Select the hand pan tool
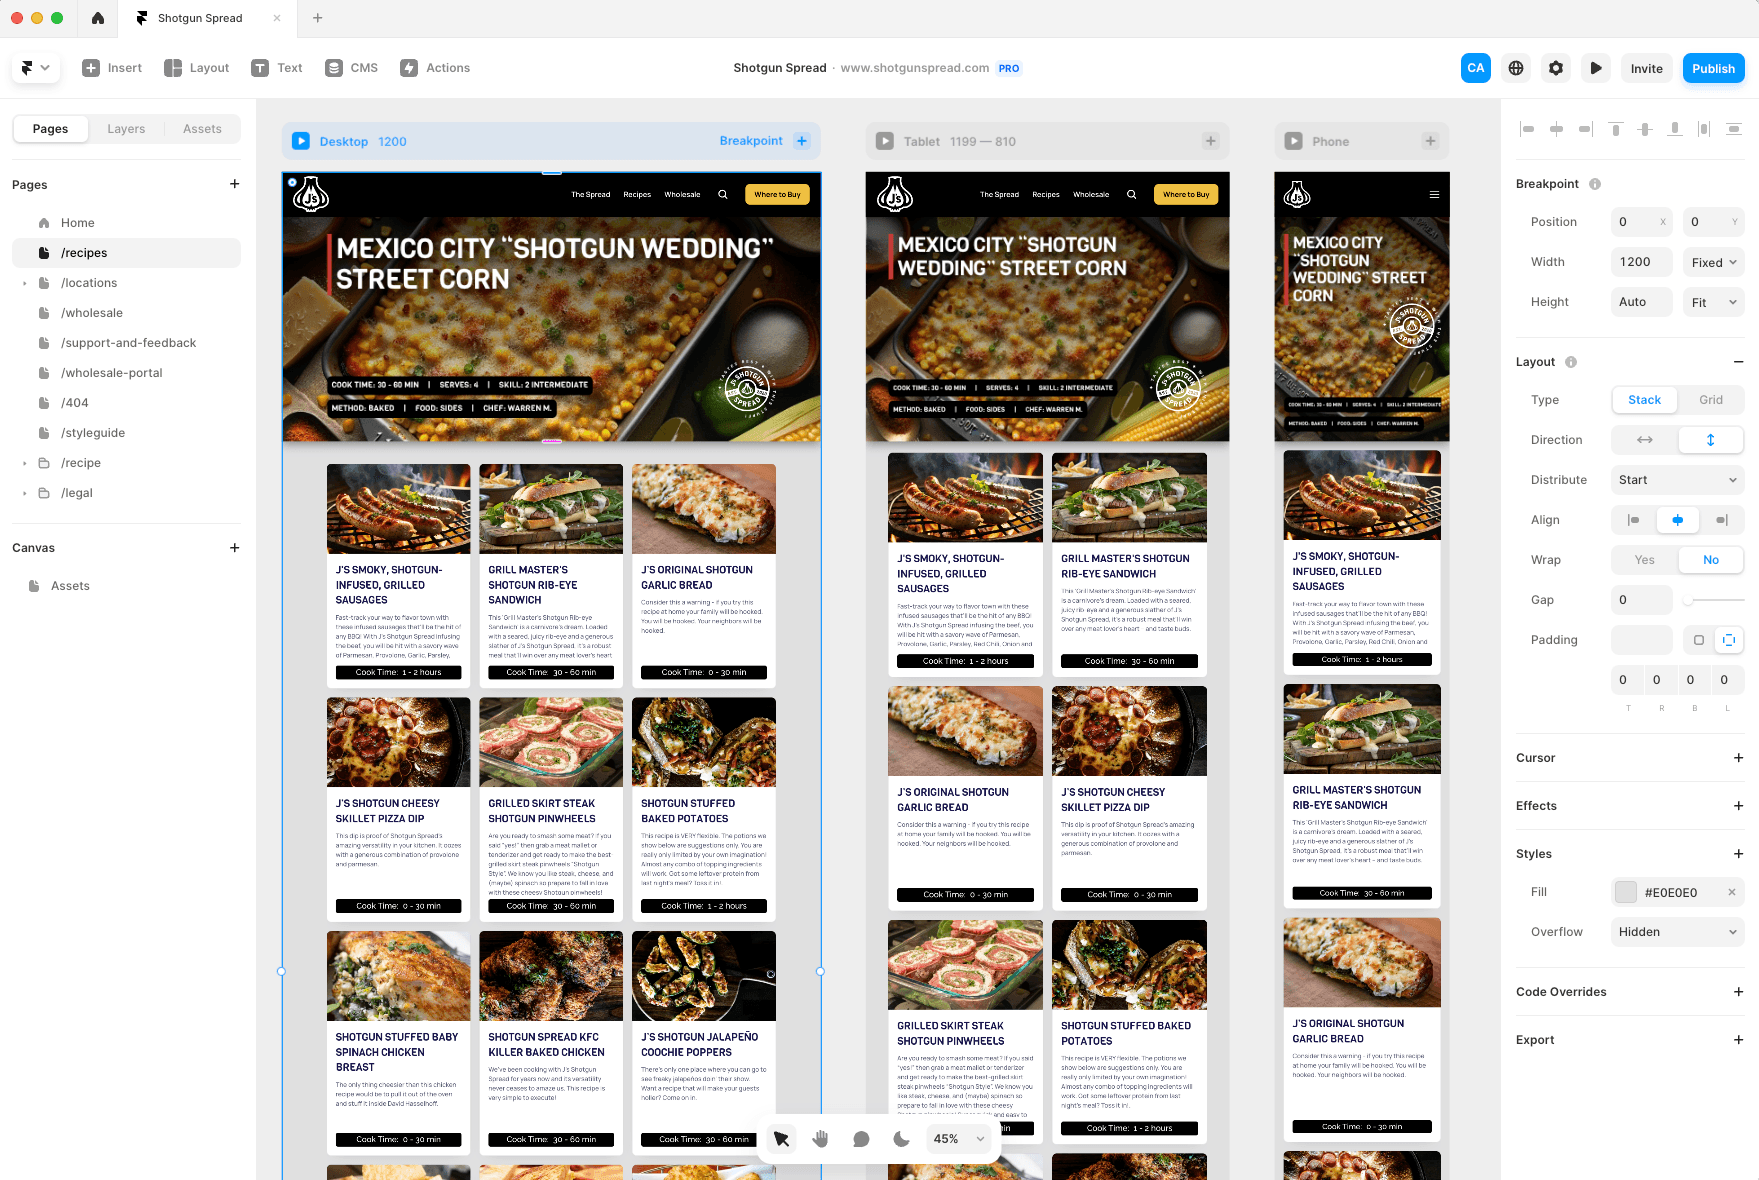Screen dimensions: 1759x1180 click(x=821, y=1139)
